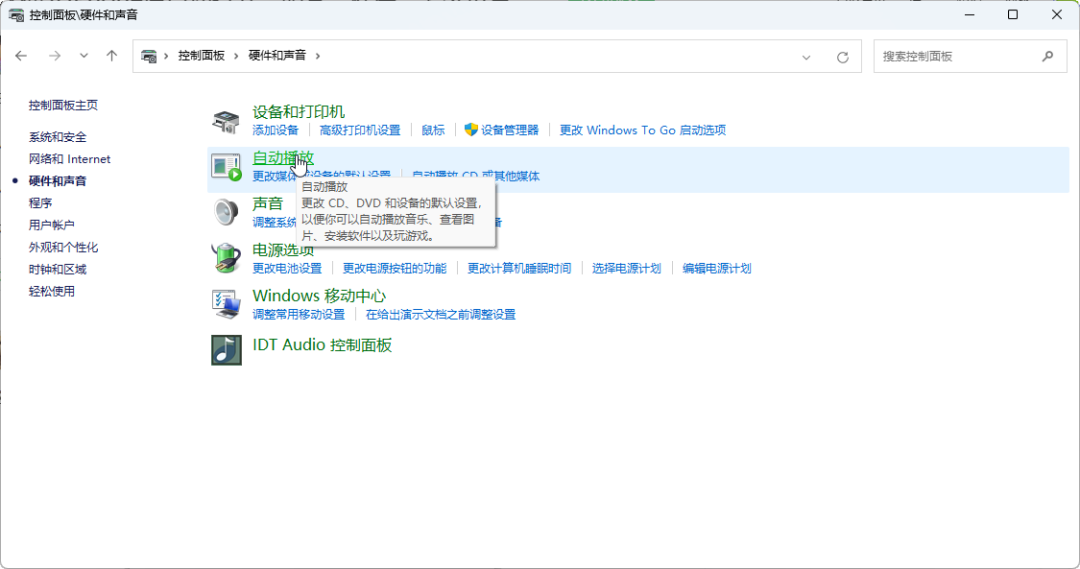Open 用户帐户 in sidebar
This screenshot has height=569, width=1080.
click(x=52, y=225)
